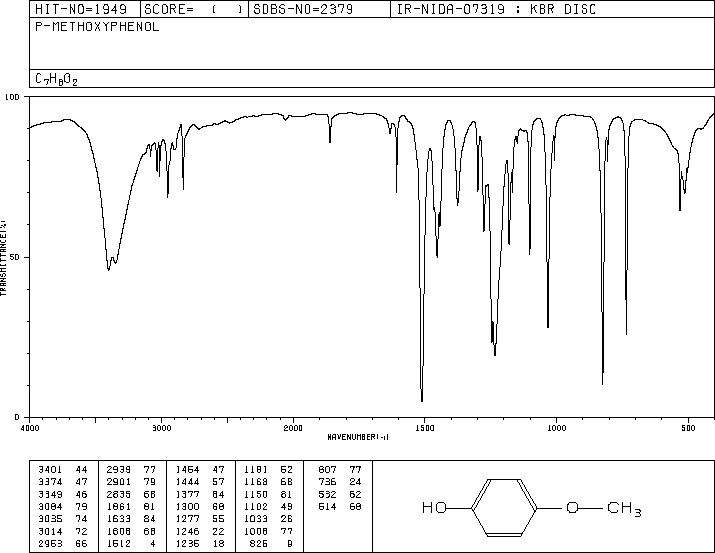The image size is (715, 553).
Task: Click peak wavenumber 3349 in the table
Action: tap(50, 494)
